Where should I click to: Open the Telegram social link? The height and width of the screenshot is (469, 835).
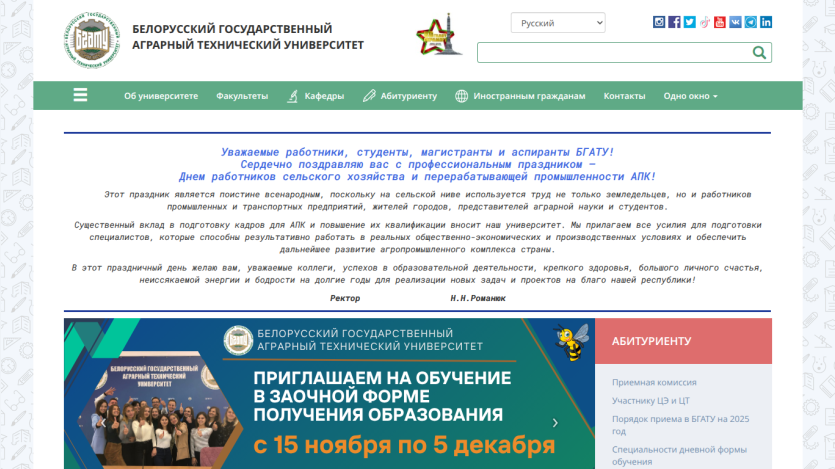pyautogui.click(x=750, y=22)
